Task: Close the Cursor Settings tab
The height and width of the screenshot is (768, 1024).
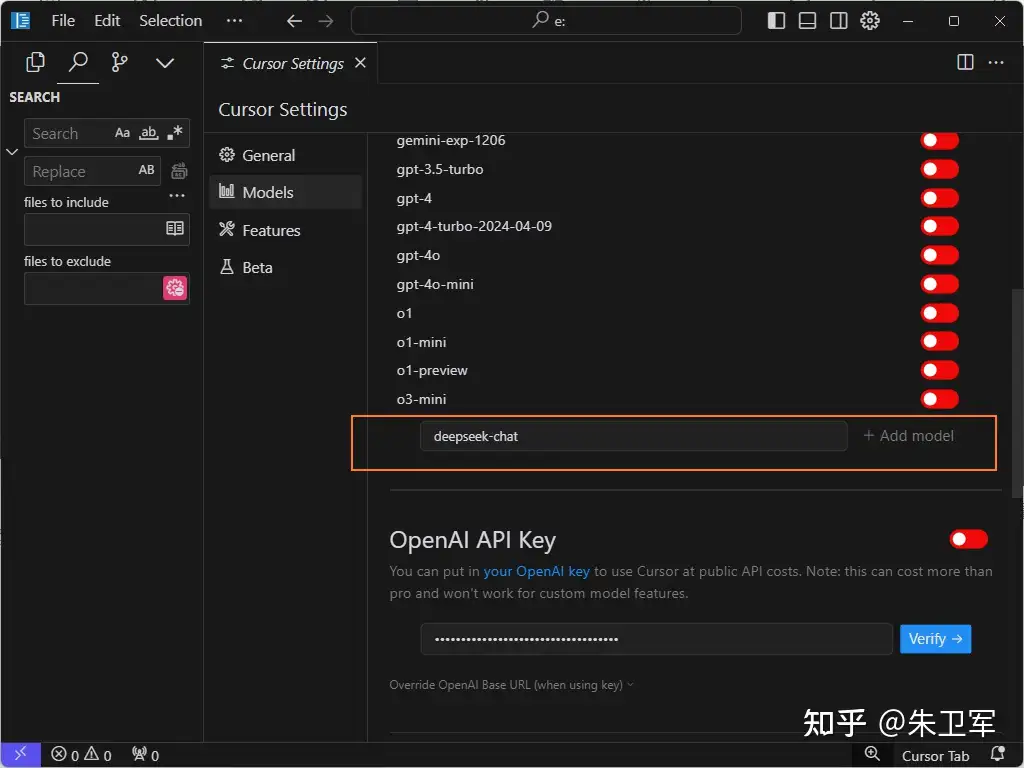Action: tap(360, 63)
